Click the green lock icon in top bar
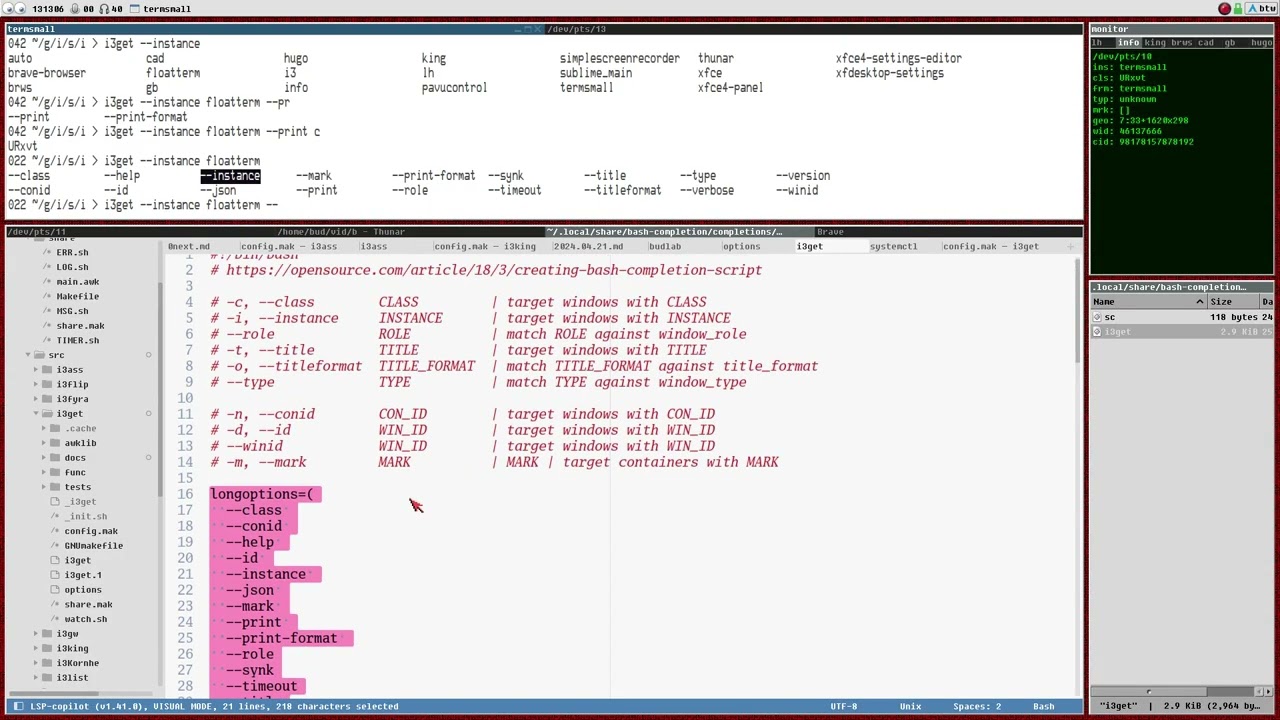This screenshot has height=720, width=1280. 1238,9
